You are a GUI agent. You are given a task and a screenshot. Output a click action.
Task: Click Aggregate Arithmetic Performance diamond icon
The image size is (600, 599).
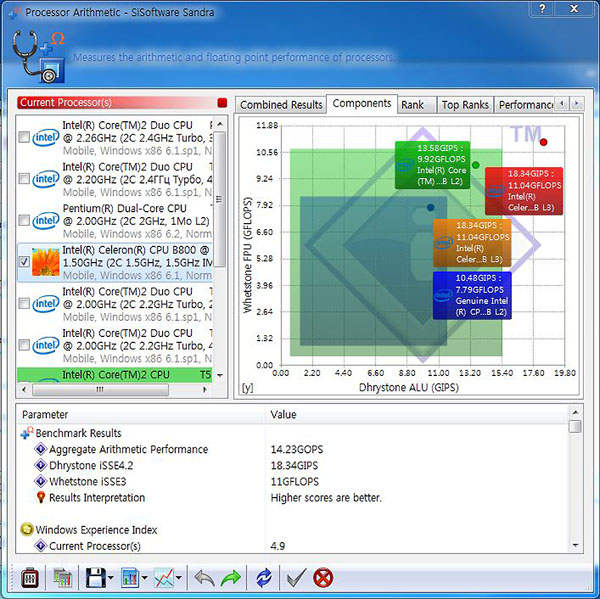41,449
